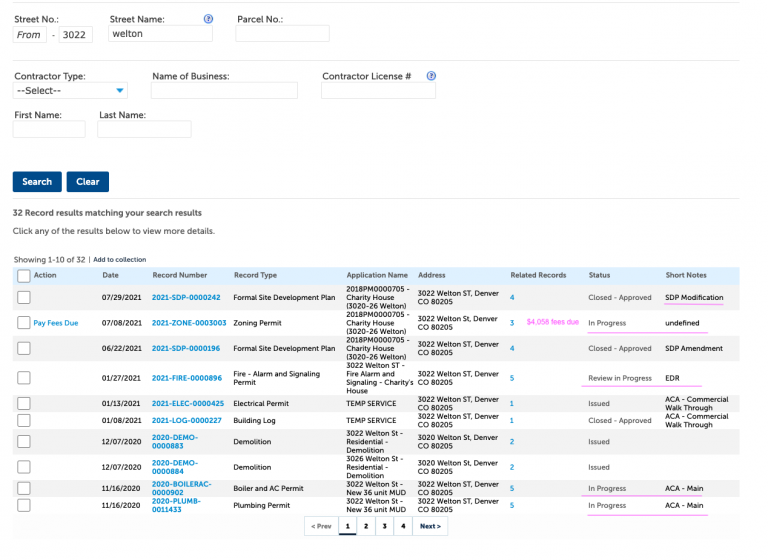Image resolution: width=768 pixels, height=560 pixels.
Task: Select current results page 1
Action: click(347, 526)
